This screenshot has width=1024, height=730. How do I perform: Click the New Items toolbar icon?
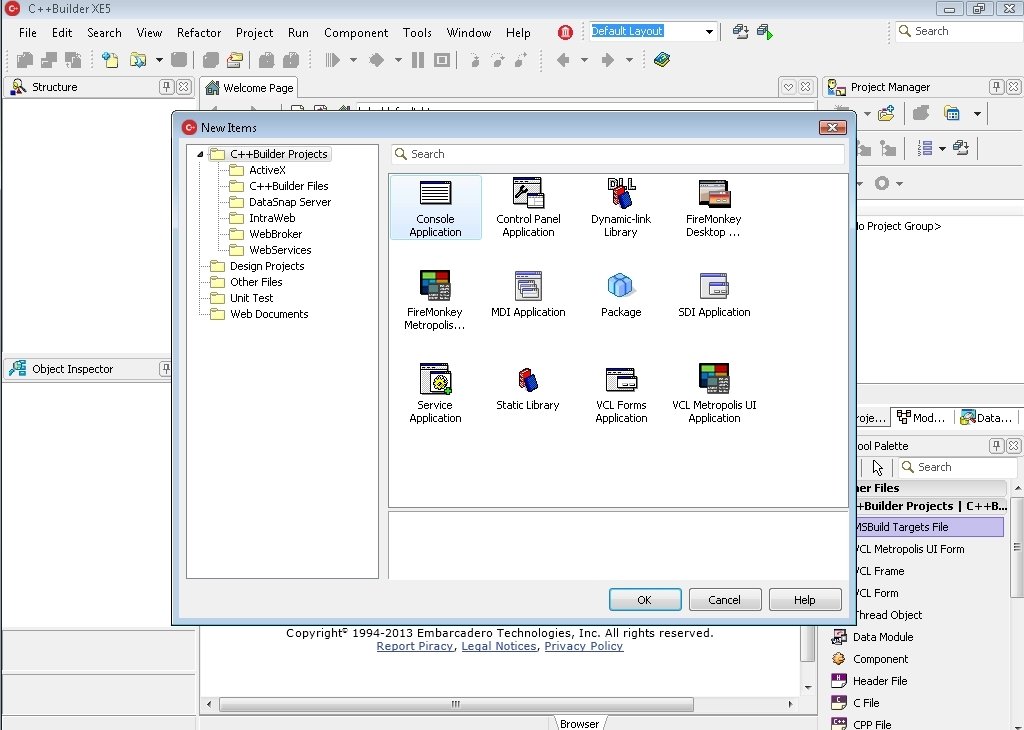coord(110,60)
